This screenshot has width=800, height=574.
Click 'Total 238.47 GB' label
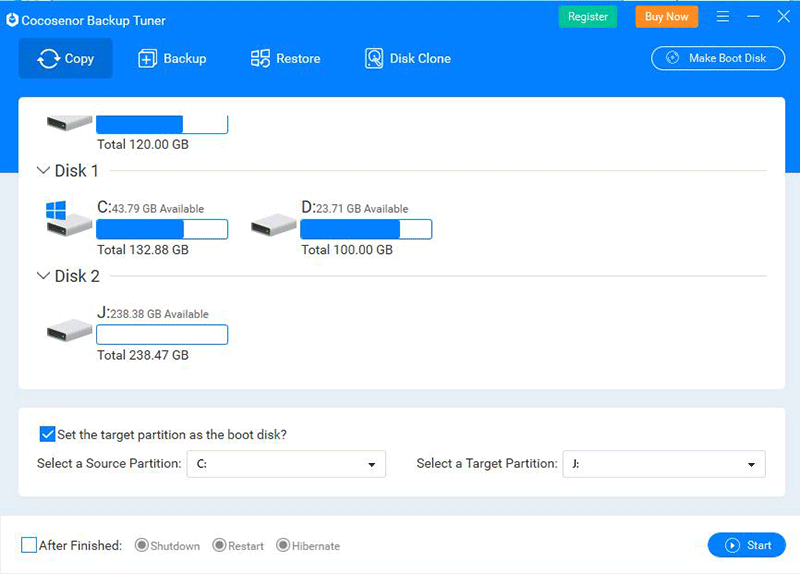coord(143,355)
